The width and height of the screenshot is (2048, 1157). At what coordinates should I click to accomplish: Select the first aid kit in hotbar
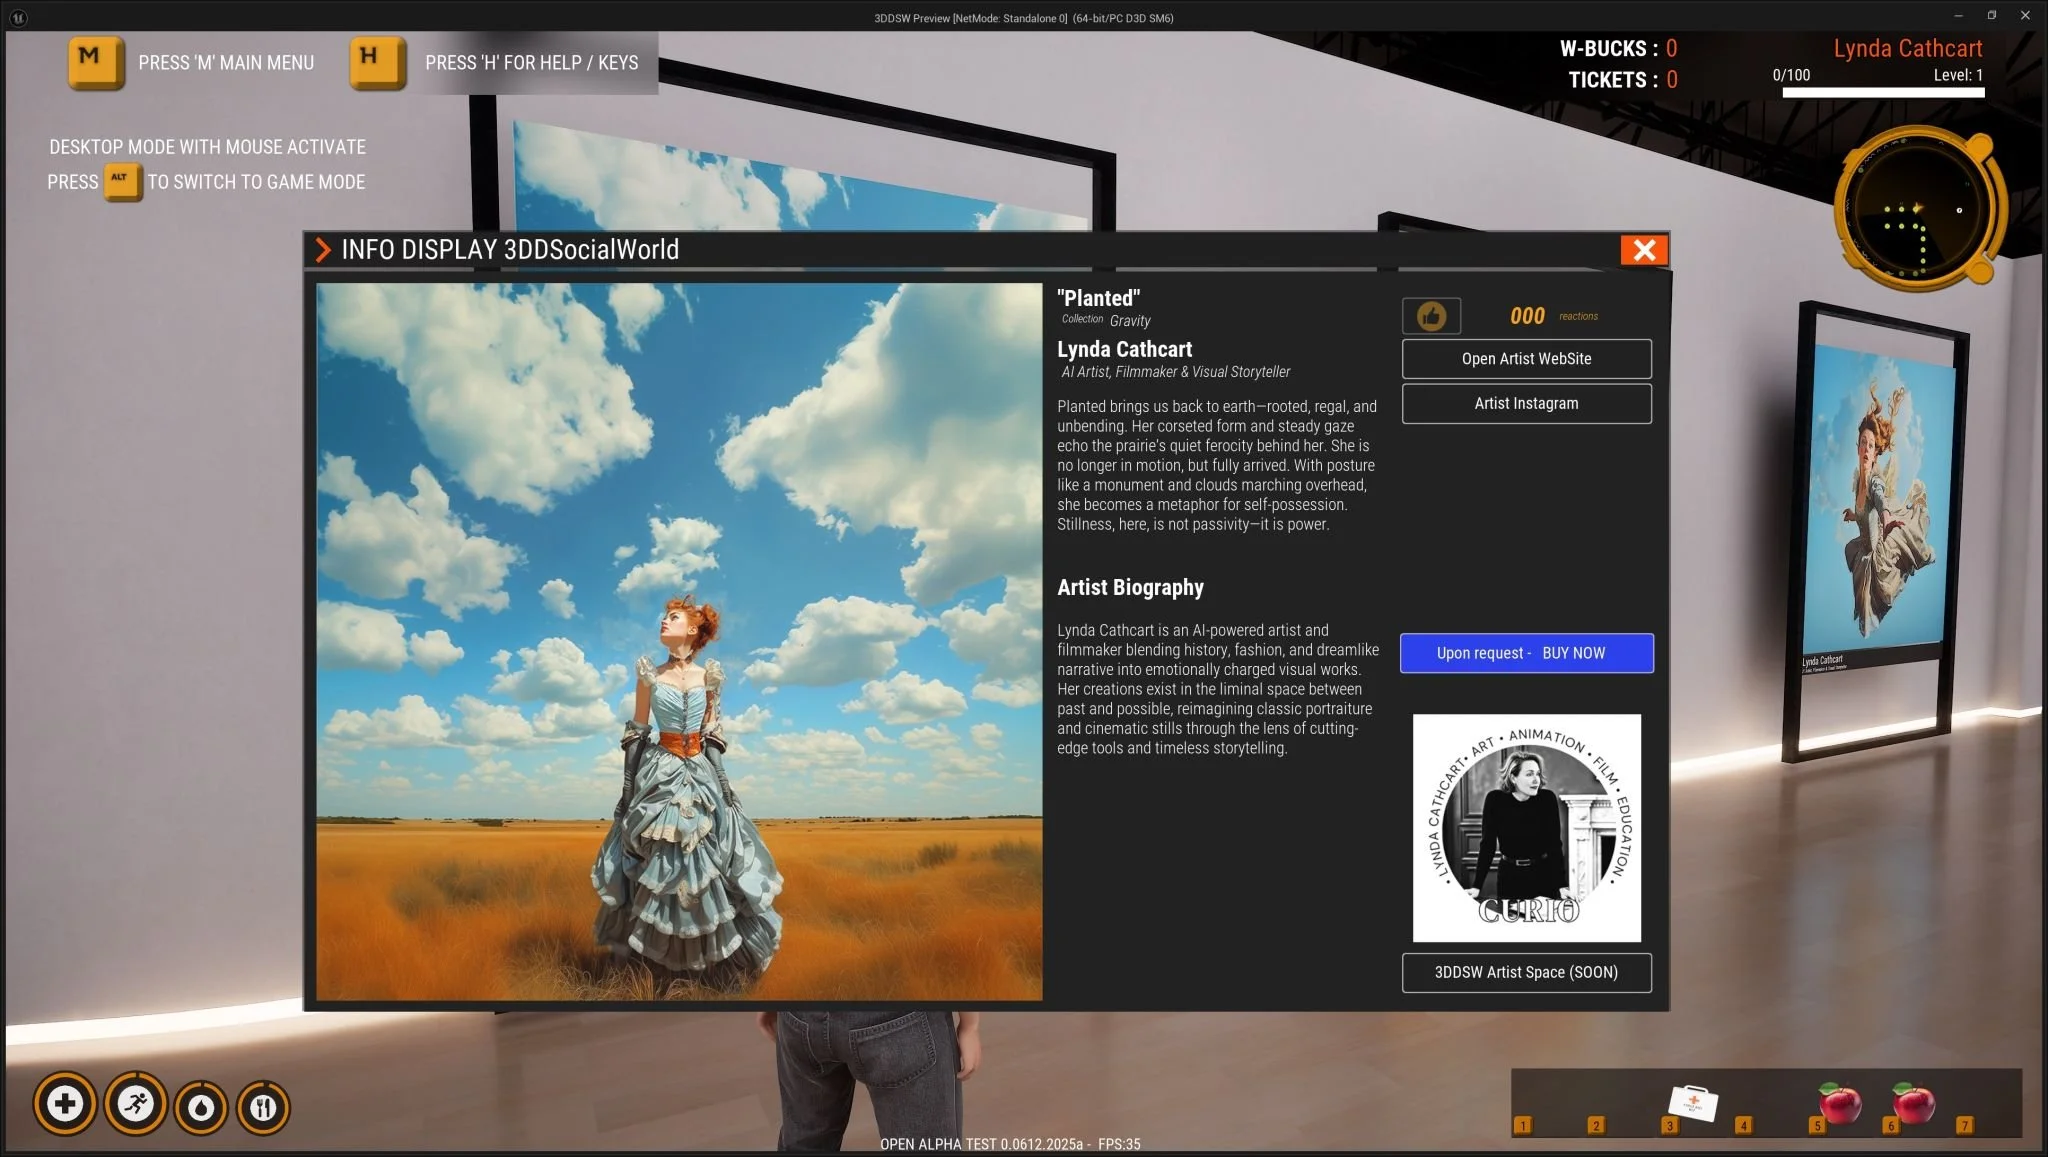(x=1693, y=1103)
